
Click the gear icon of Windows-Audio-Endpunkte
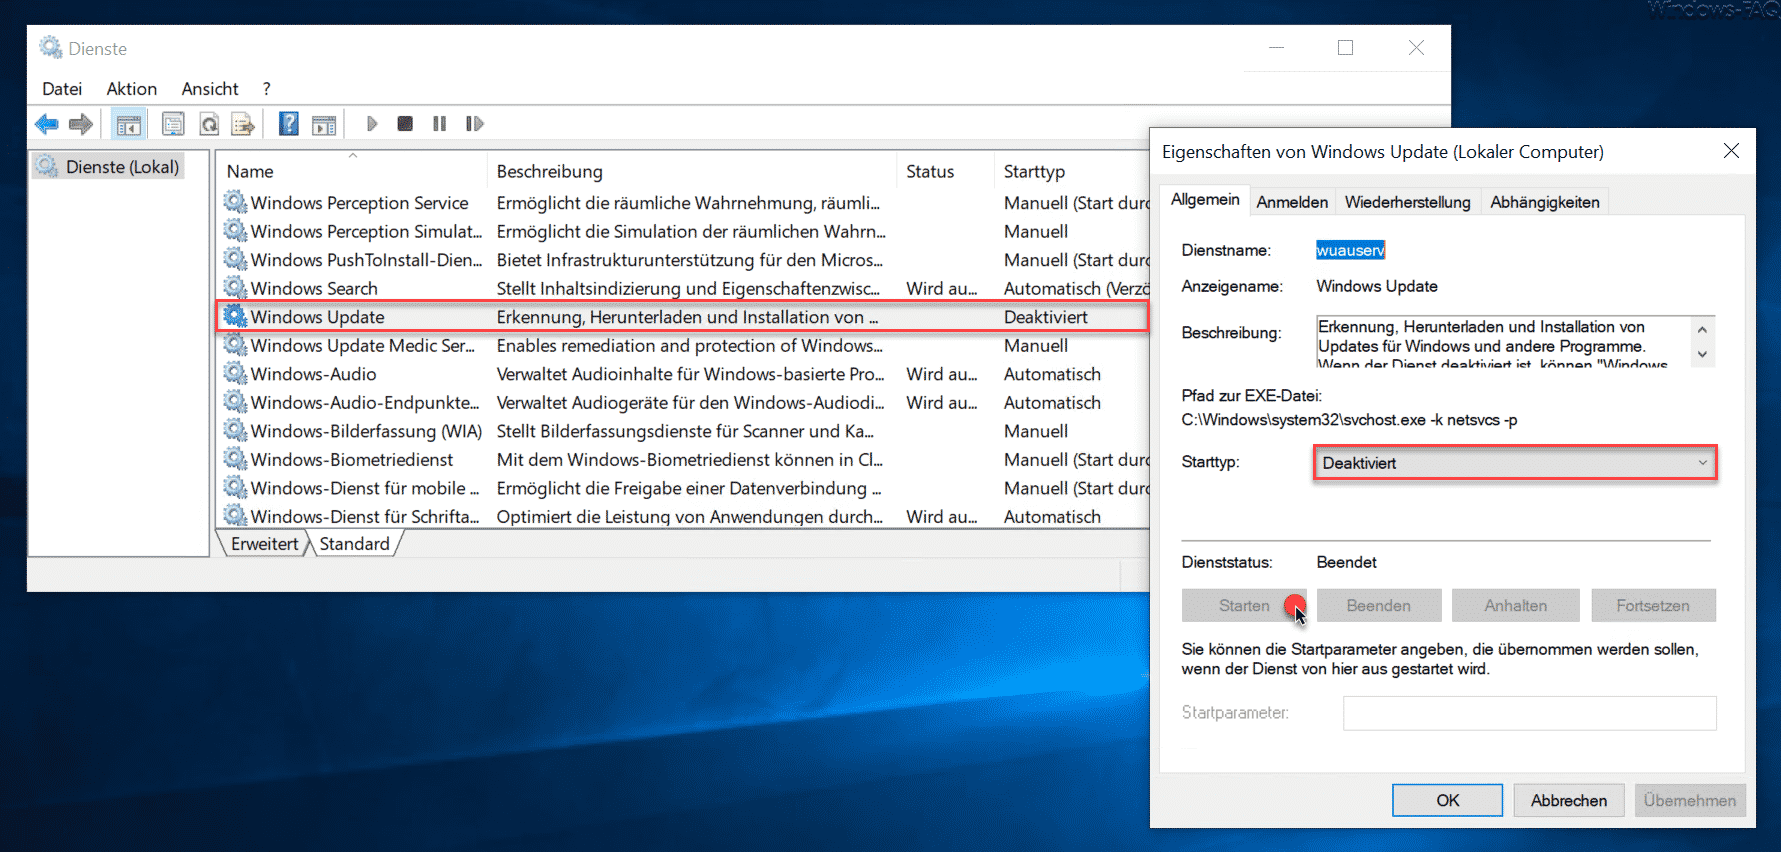(x=235, y=402)
